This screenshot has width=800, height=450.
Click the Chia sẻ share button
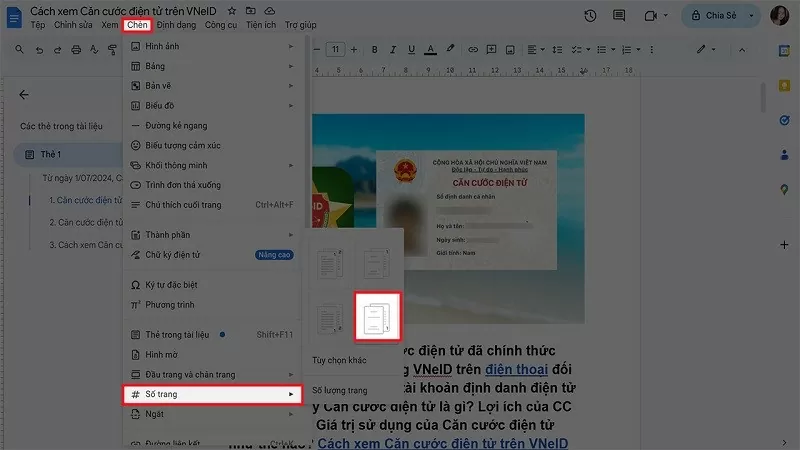(x=714, y=16)
